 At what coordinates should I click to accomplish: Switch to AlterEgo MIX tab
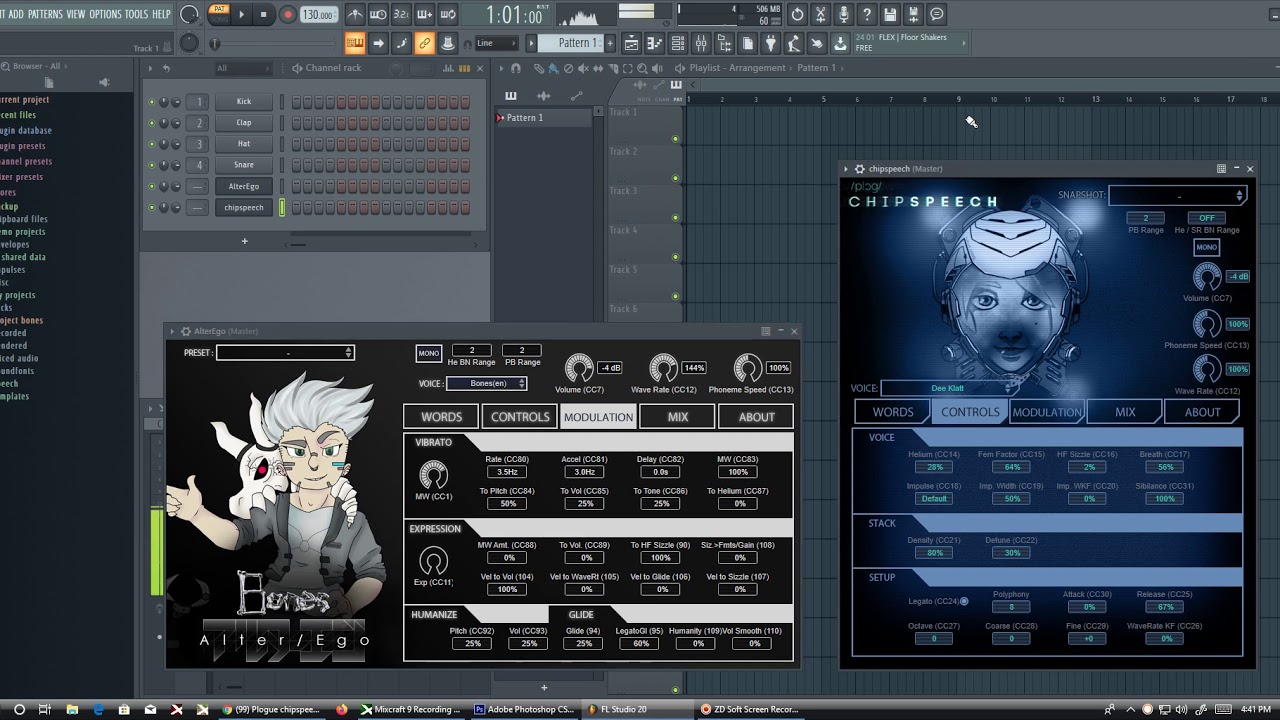pyautogui.click(x=677, y=417)
